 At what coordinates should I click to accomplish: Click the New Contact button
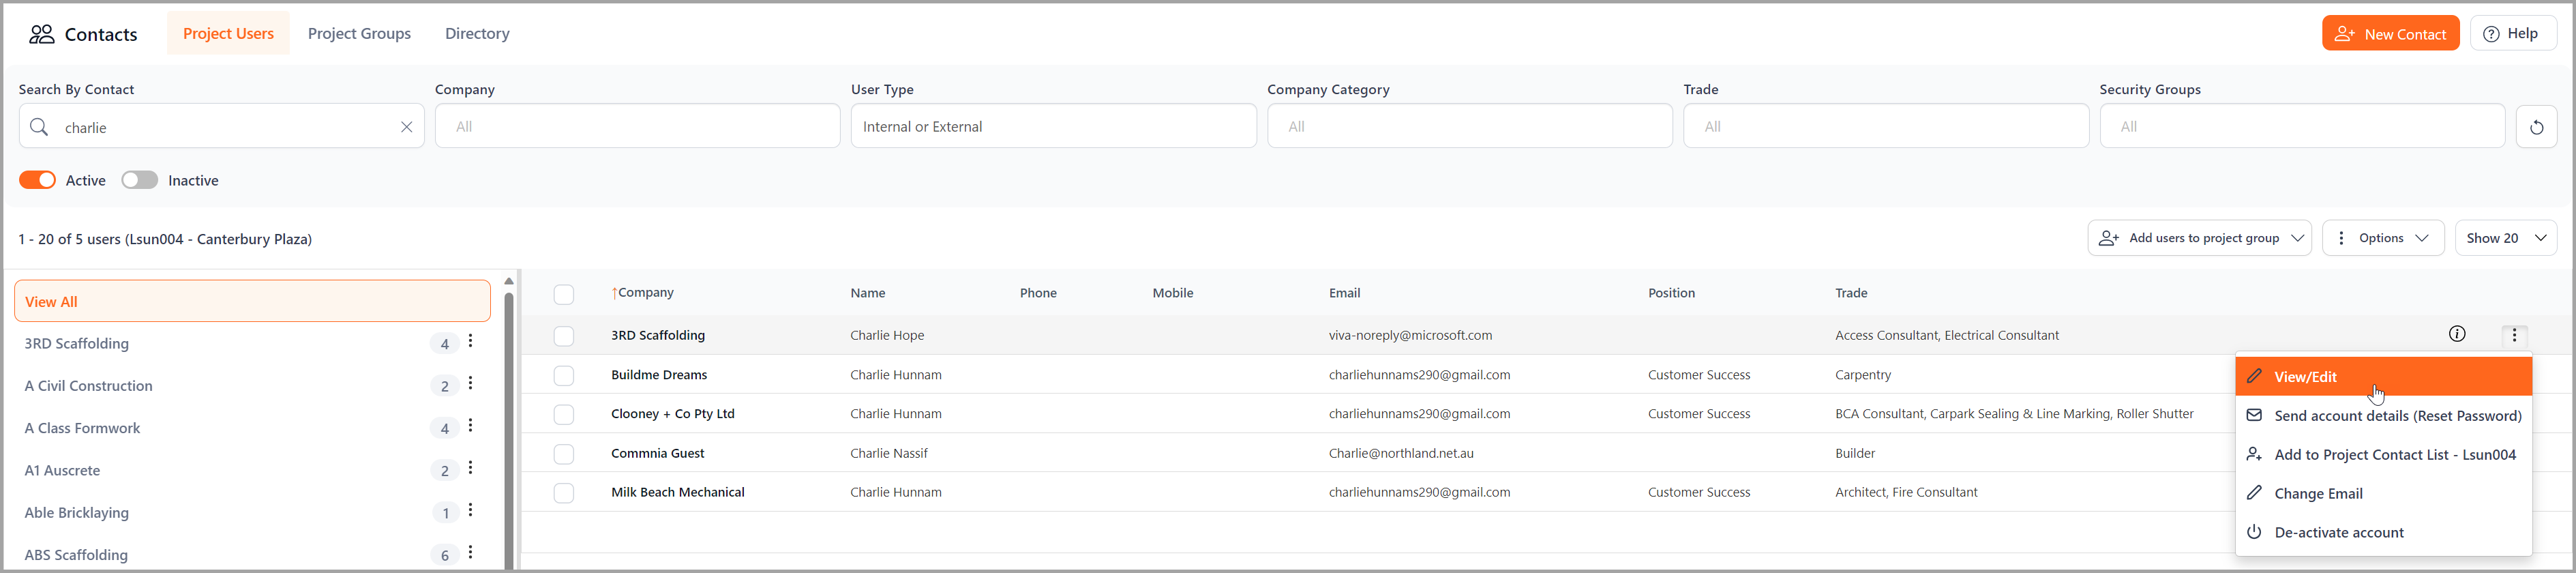click(2390, 33)
